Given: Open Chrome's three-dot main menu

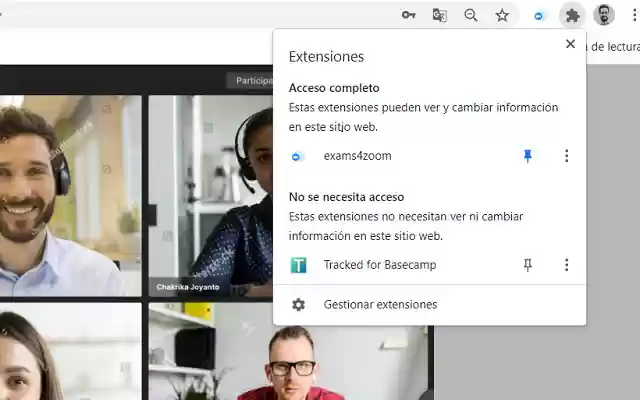Looking at the screenshot, I should (634, 16).
